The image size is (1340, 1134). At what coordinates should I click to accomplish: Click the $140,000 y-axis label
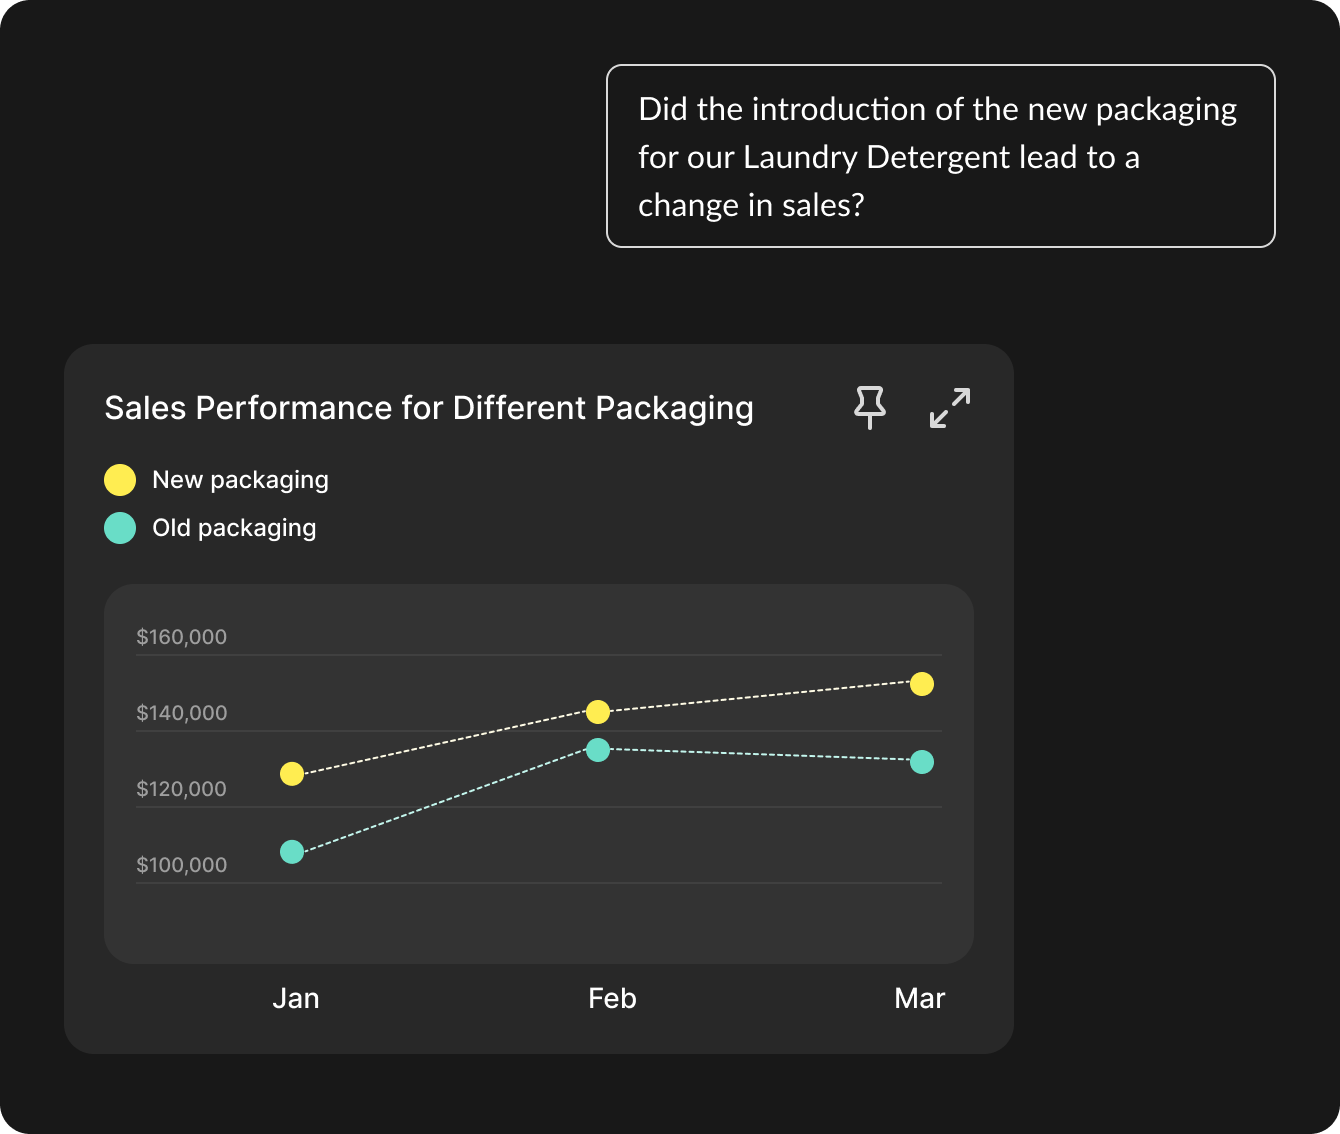pyautogui.click(x=182, y=713)
